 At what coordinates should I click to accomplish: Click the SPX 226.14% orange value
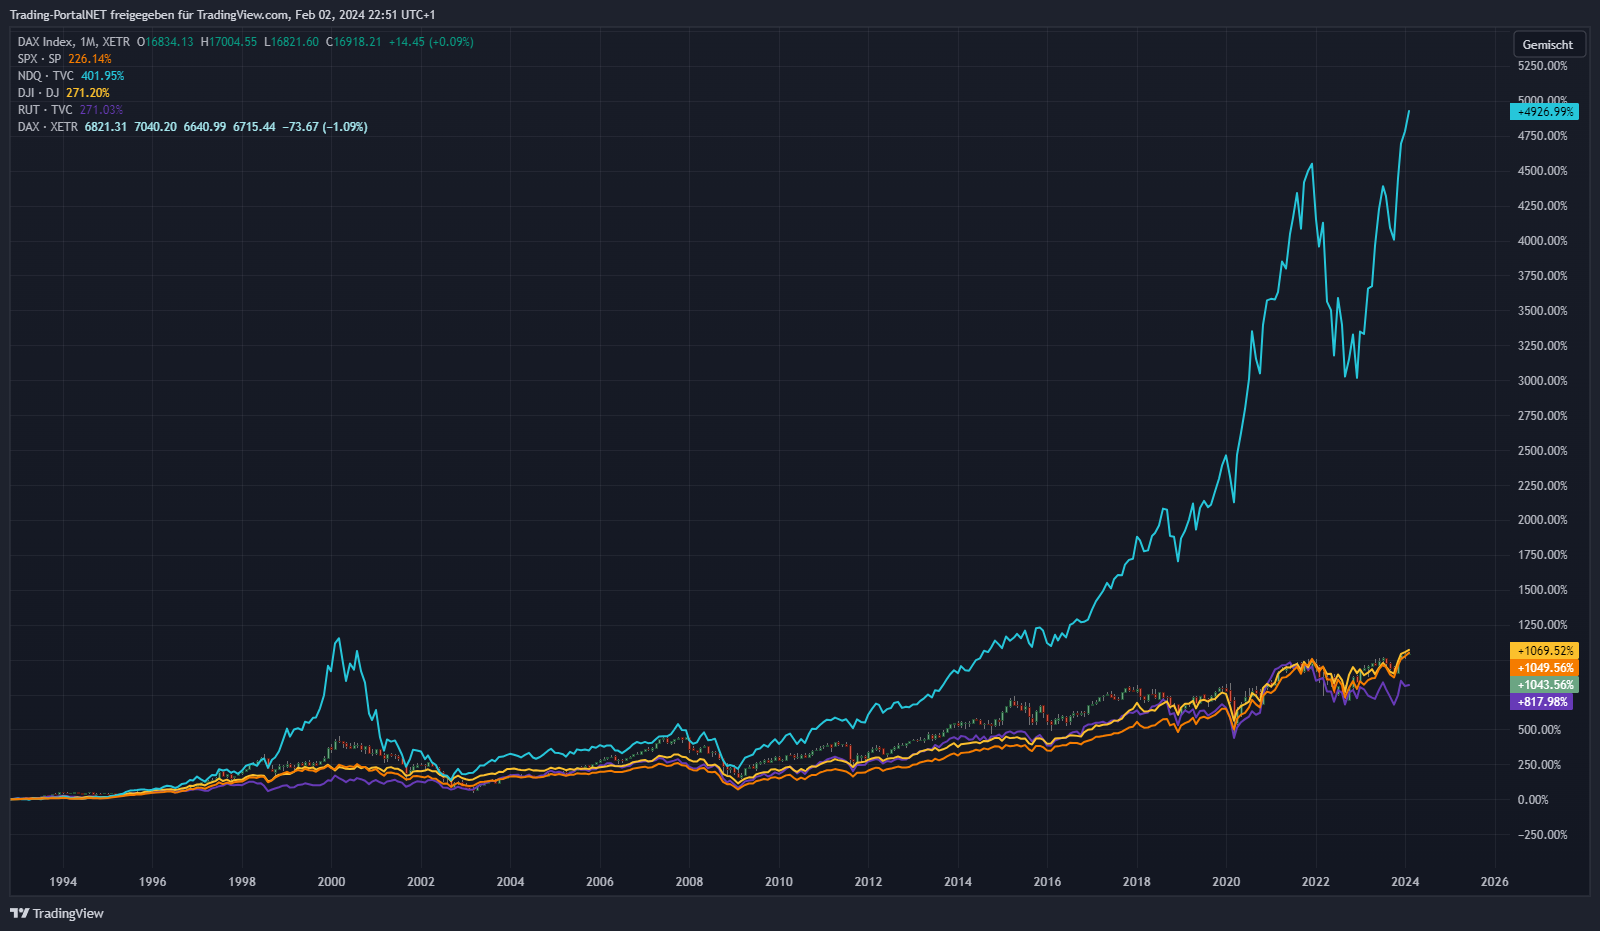click(90, 59)
